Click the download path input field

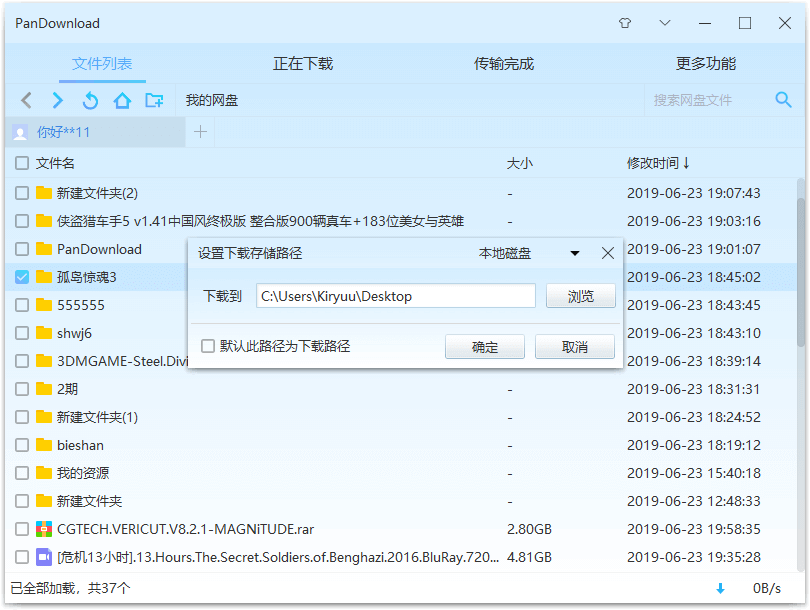[396, 296]
